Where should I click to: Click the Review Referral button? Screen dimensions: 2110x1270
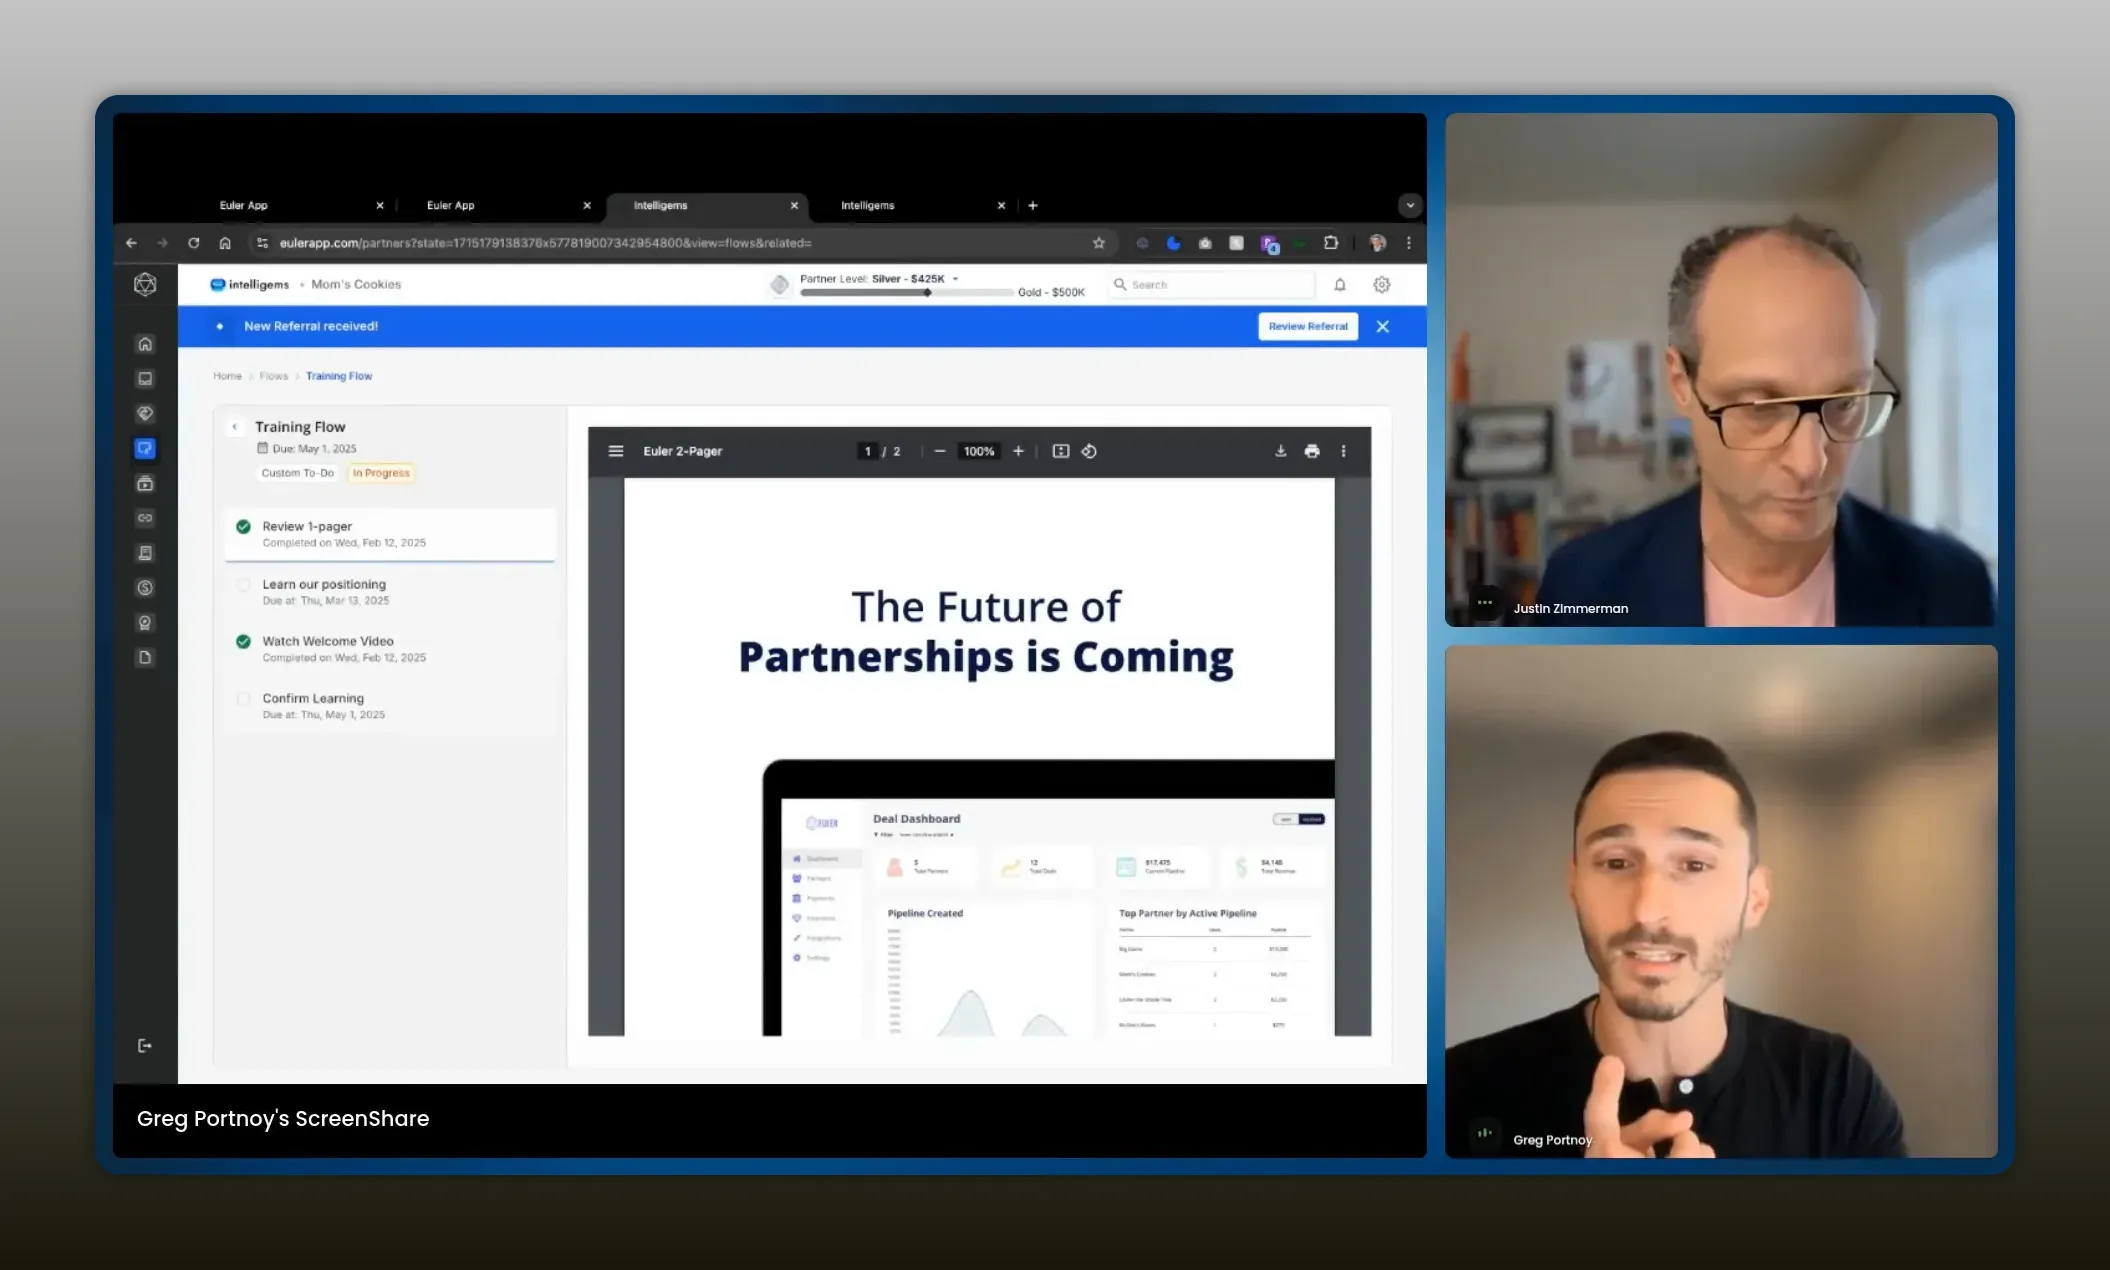tap(1307, 326)
